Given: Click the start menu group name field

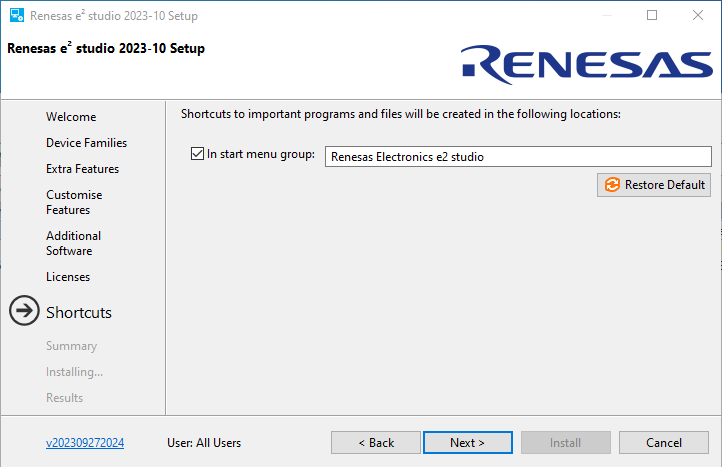Looking at the screenshot, I should pyautogui.click(x=517, y=156).
